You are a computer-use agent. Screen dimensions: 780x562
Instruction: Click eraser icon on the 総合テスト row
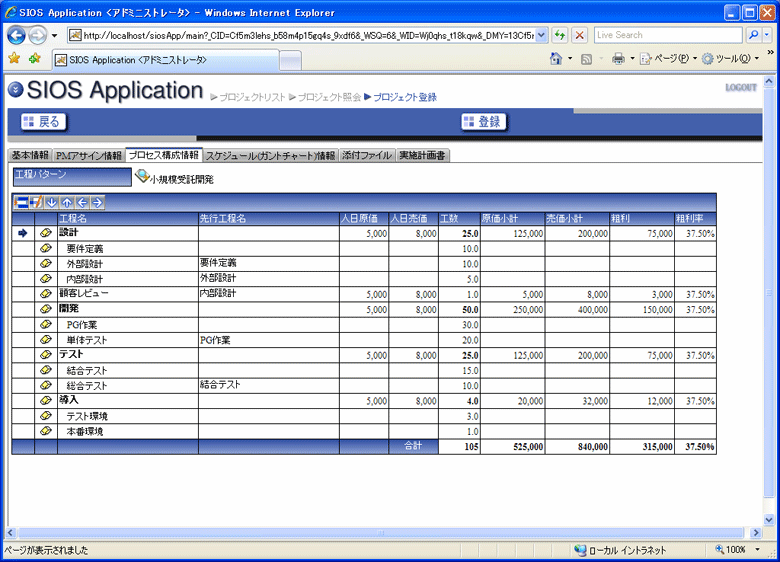[x=46, y=385]
